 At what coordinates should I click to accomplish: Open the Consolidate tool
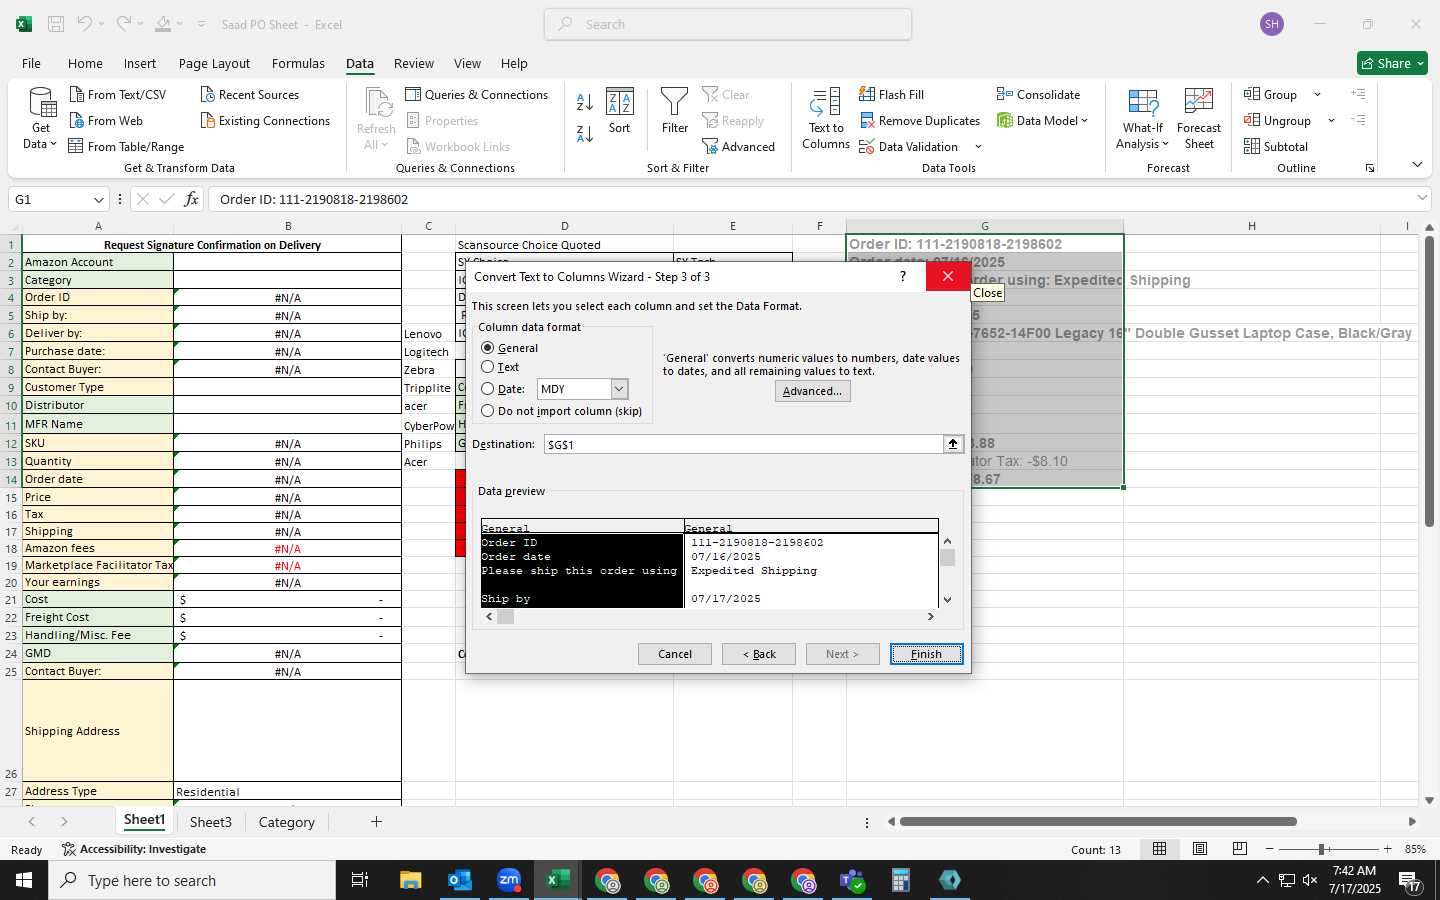click(x=1038, y=94)
